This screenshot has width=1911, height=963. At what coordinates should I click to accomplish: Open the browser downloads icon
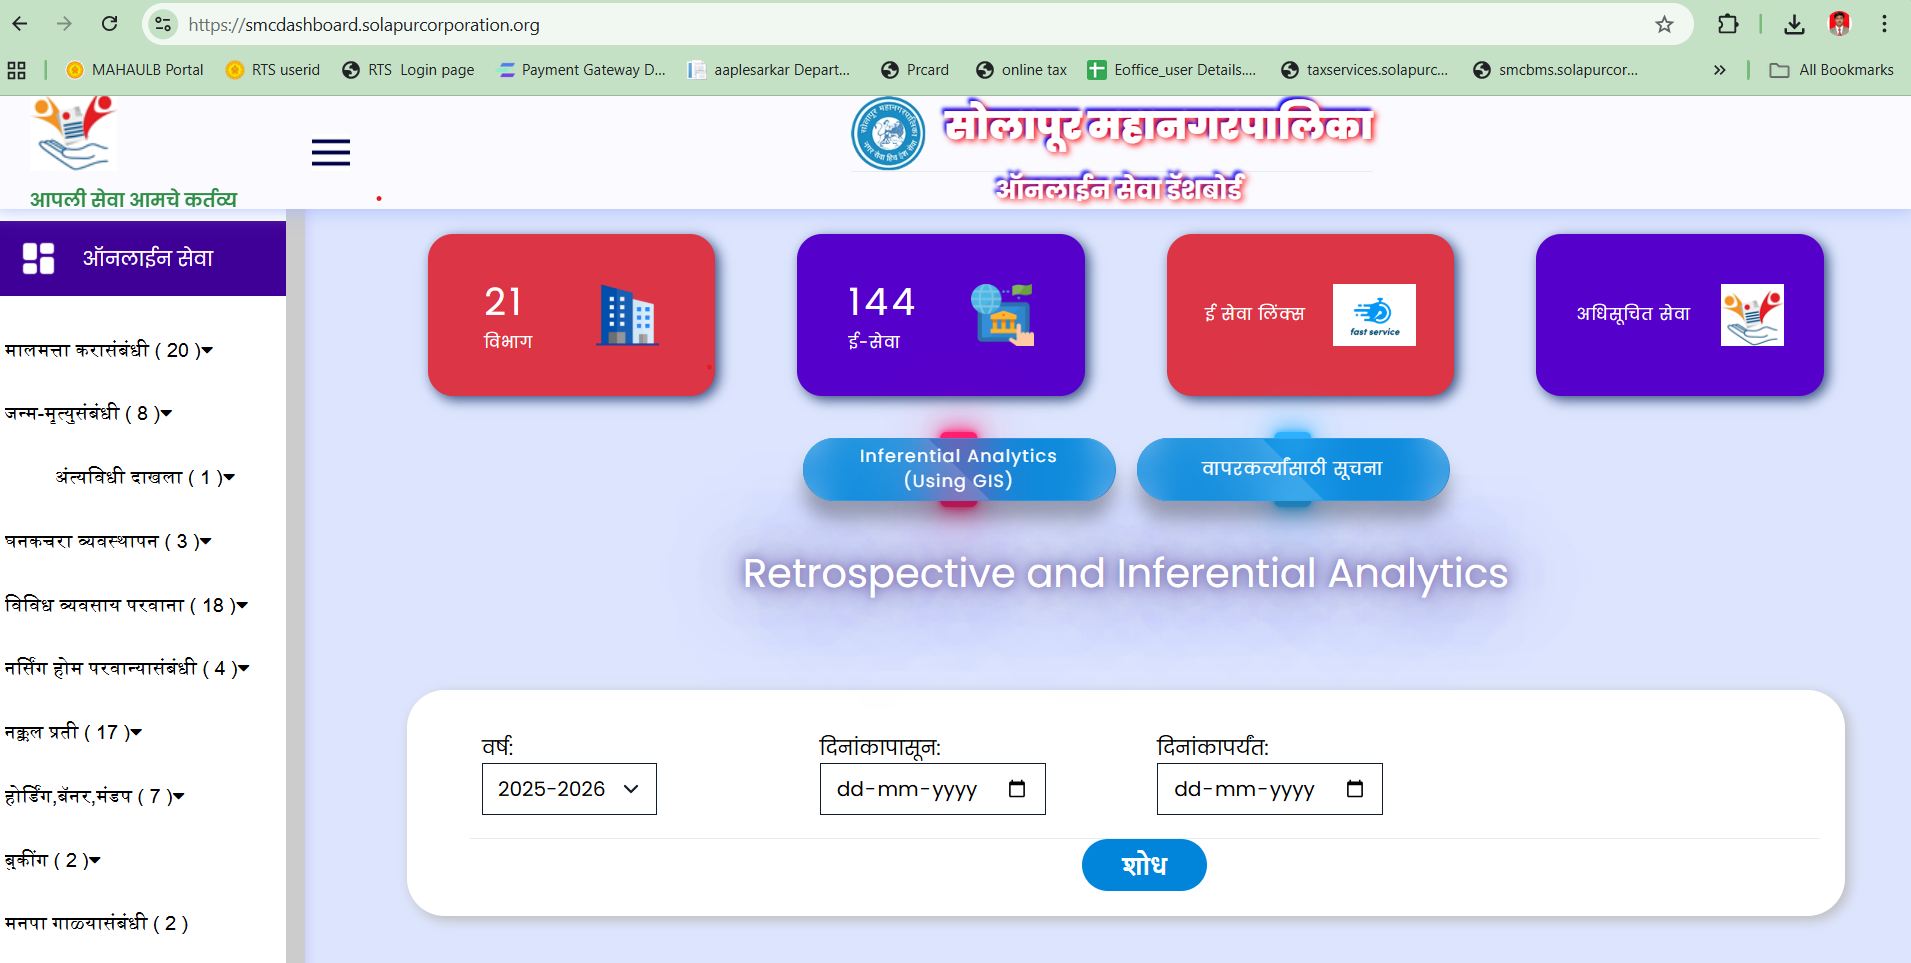[1794, 24]
